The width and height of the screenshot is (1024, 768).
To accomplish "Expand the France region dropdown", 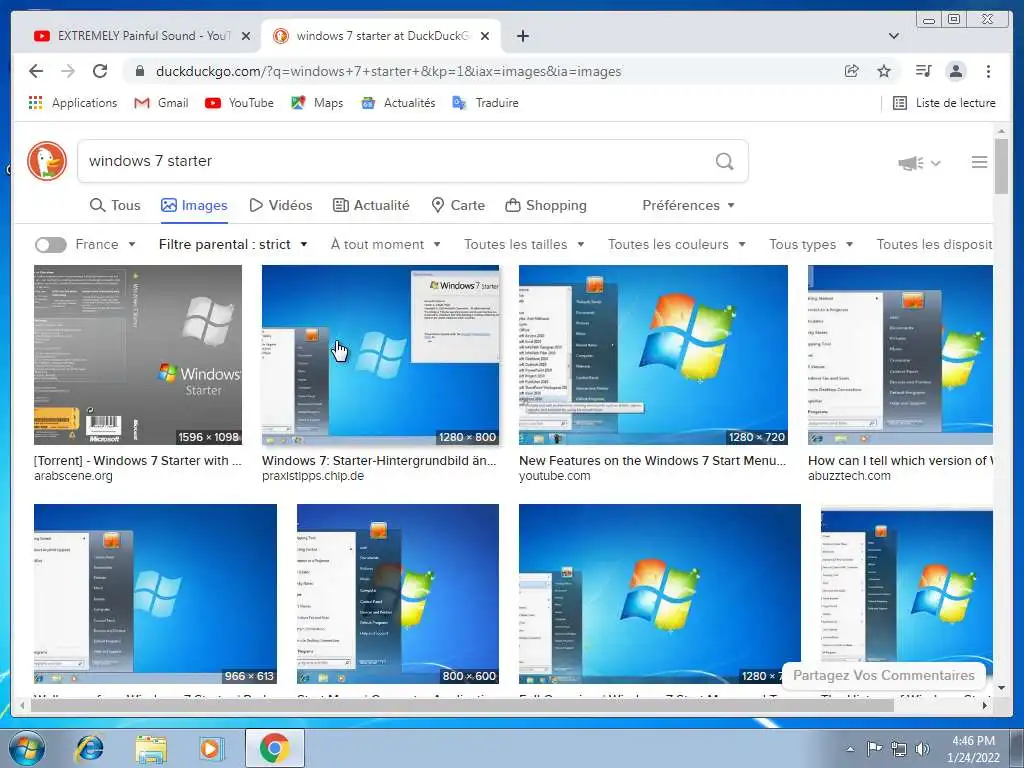I will tap(106, 244).
